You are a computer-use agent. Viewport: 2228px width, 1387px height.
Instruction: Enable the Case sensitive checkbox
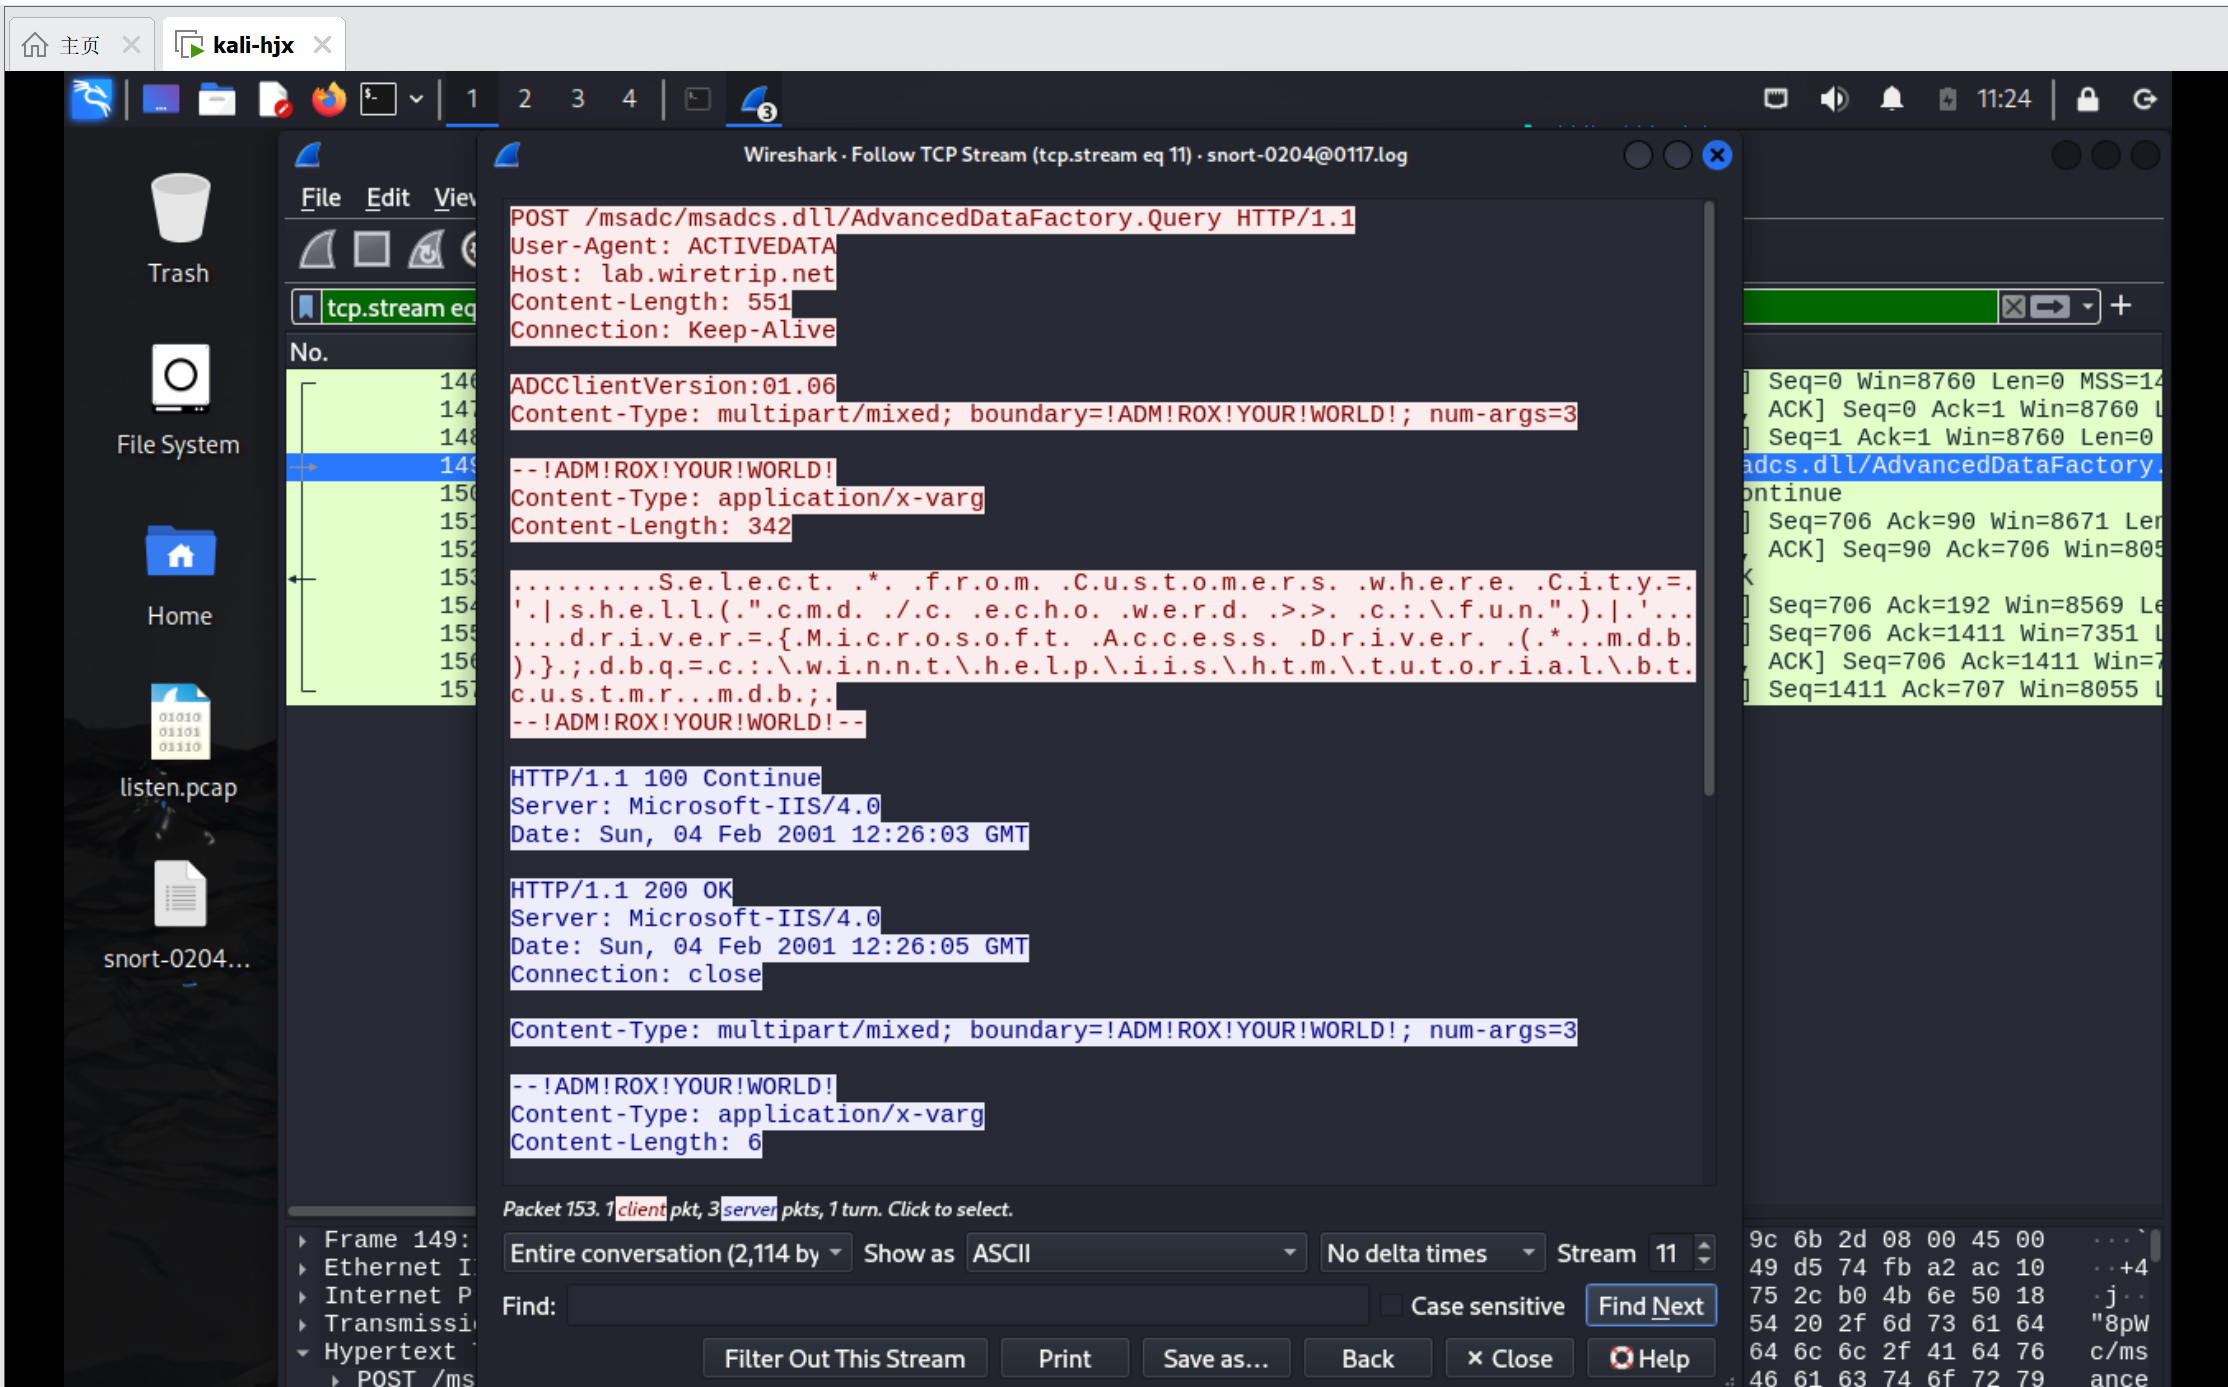tap(1391, 1306)
